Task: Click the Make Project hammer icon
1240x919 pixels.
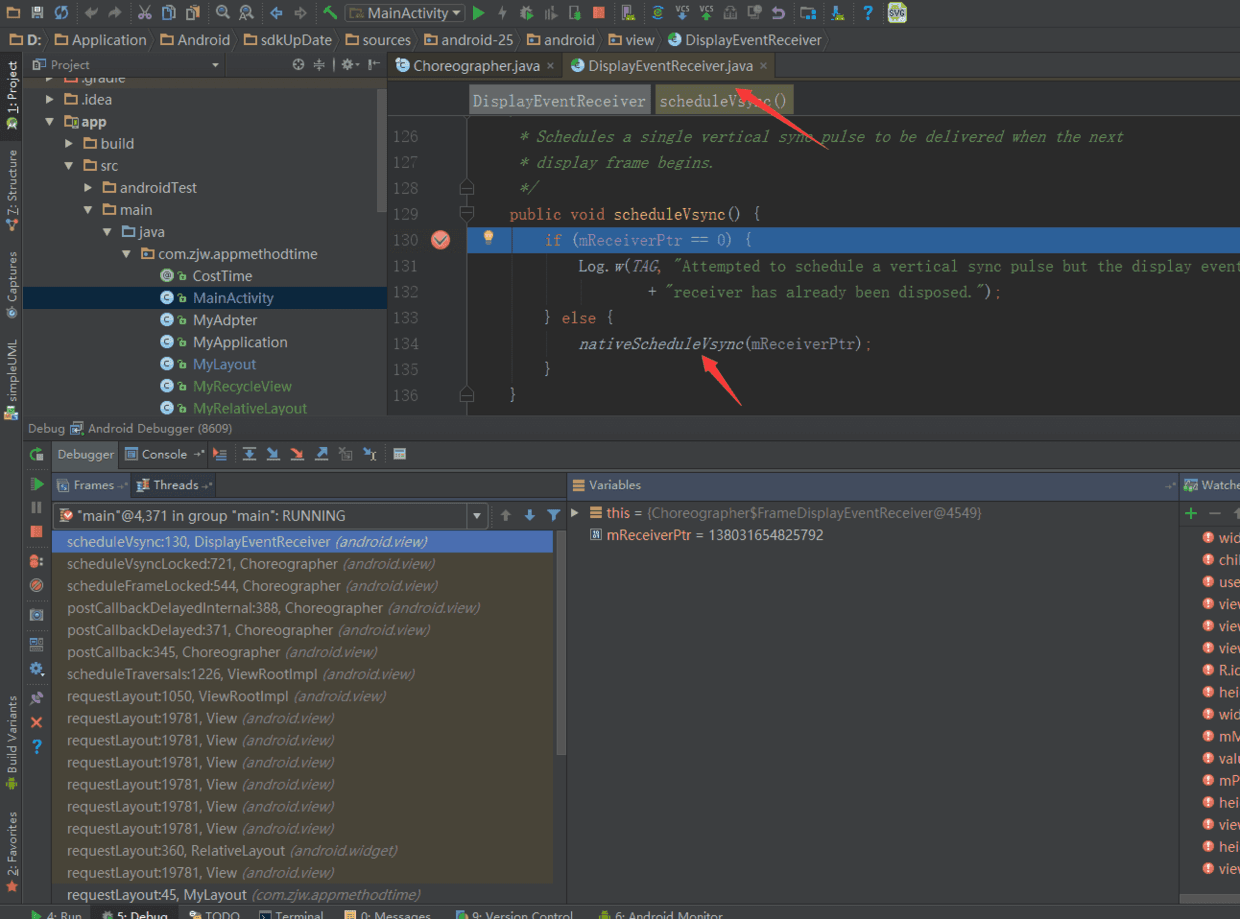Action: point(330,13)
